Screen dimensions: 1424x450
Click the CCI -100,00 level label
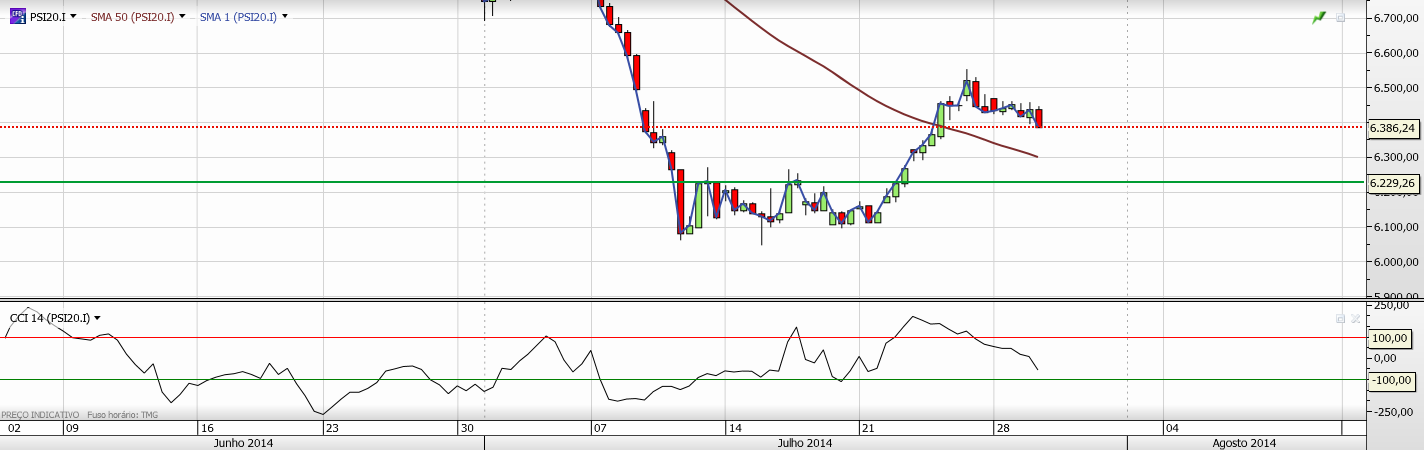(1391, 380)
